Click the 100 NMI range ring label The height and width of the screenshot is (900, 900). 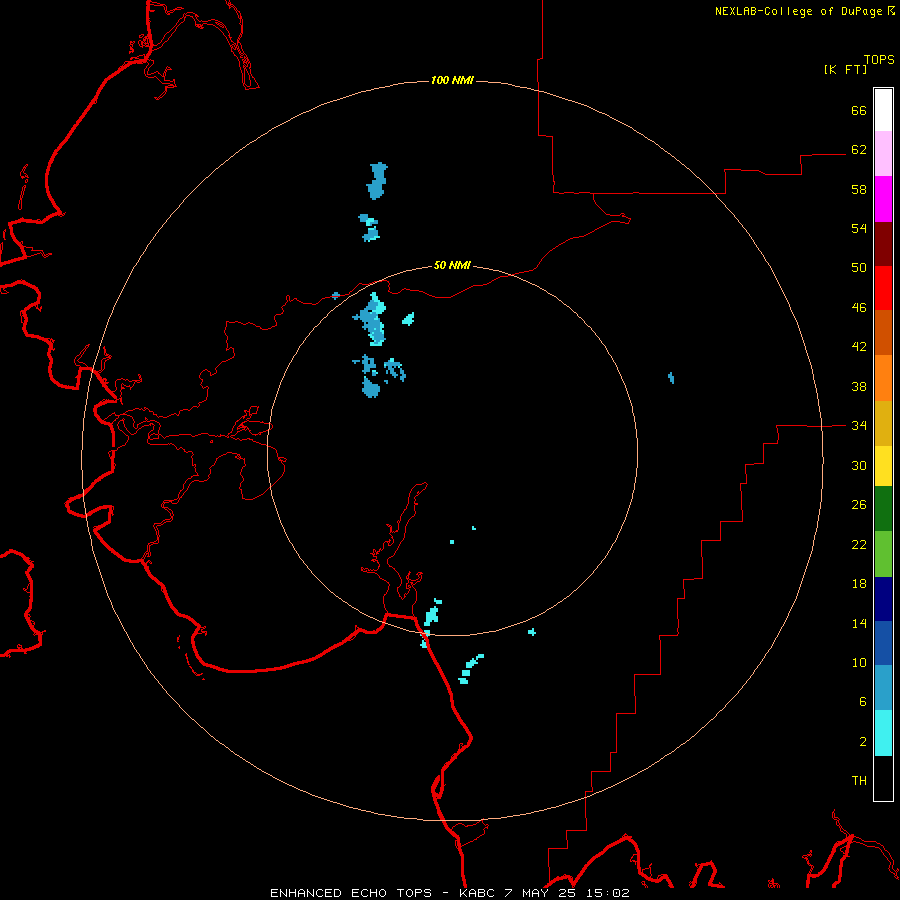pos(452,80)
